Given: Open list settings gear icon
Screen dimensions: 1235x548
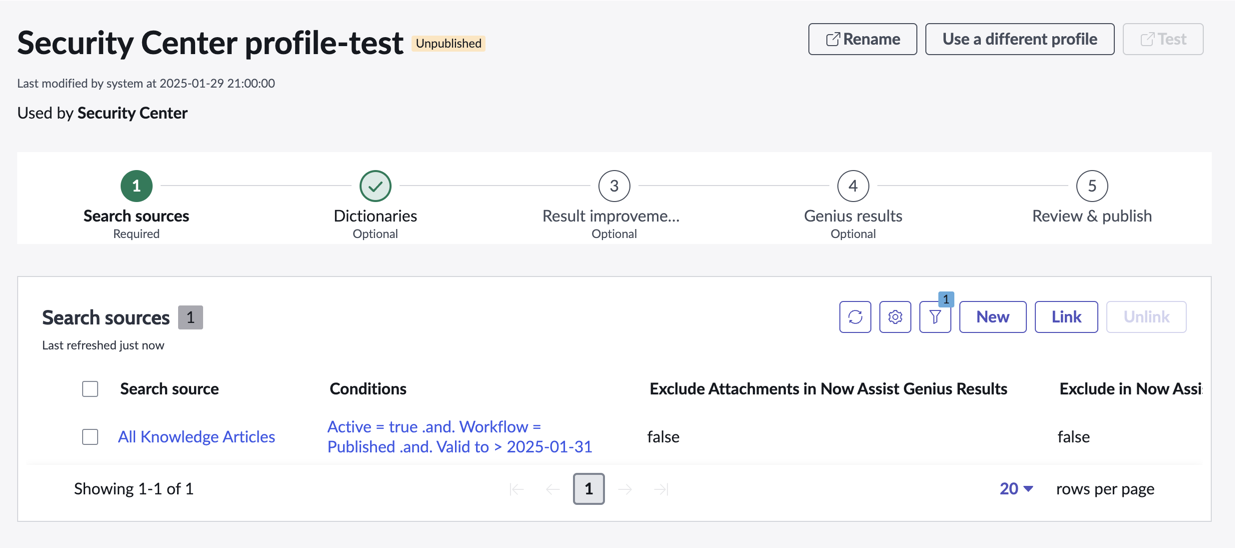Looking at the screenshot, I should (895, 317).
